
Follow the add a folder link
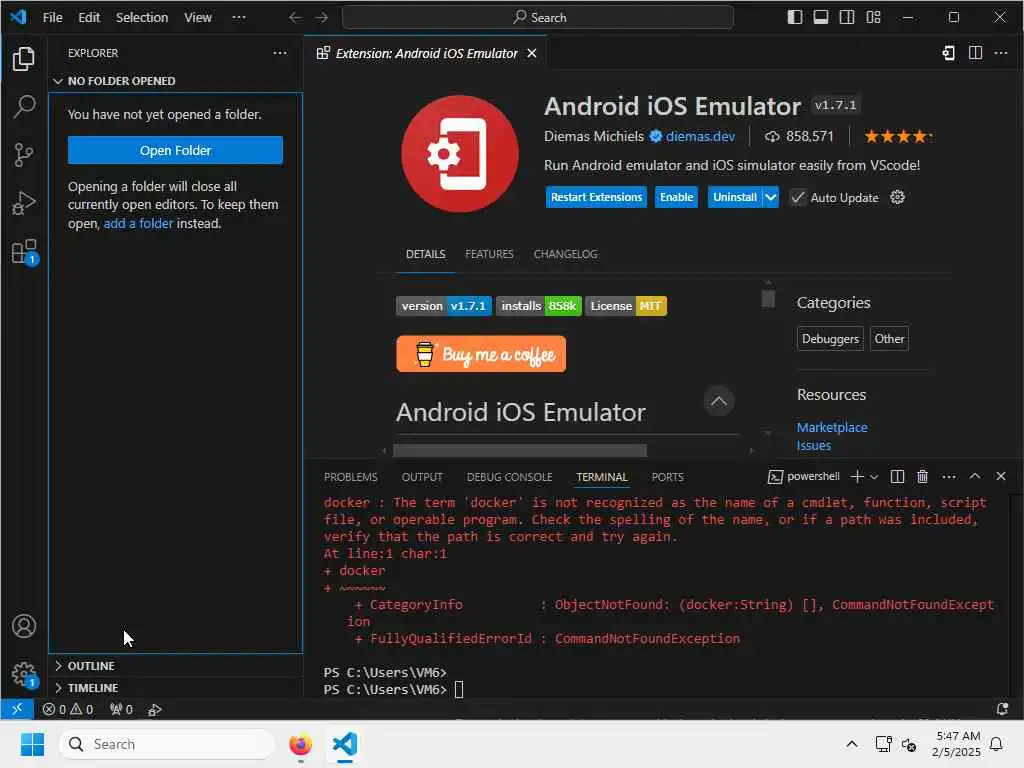138,223
